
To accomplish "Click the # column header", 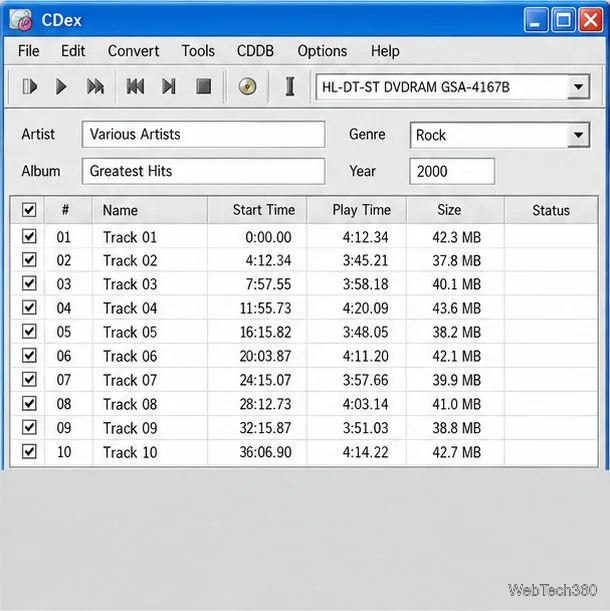I will (68, 210).
